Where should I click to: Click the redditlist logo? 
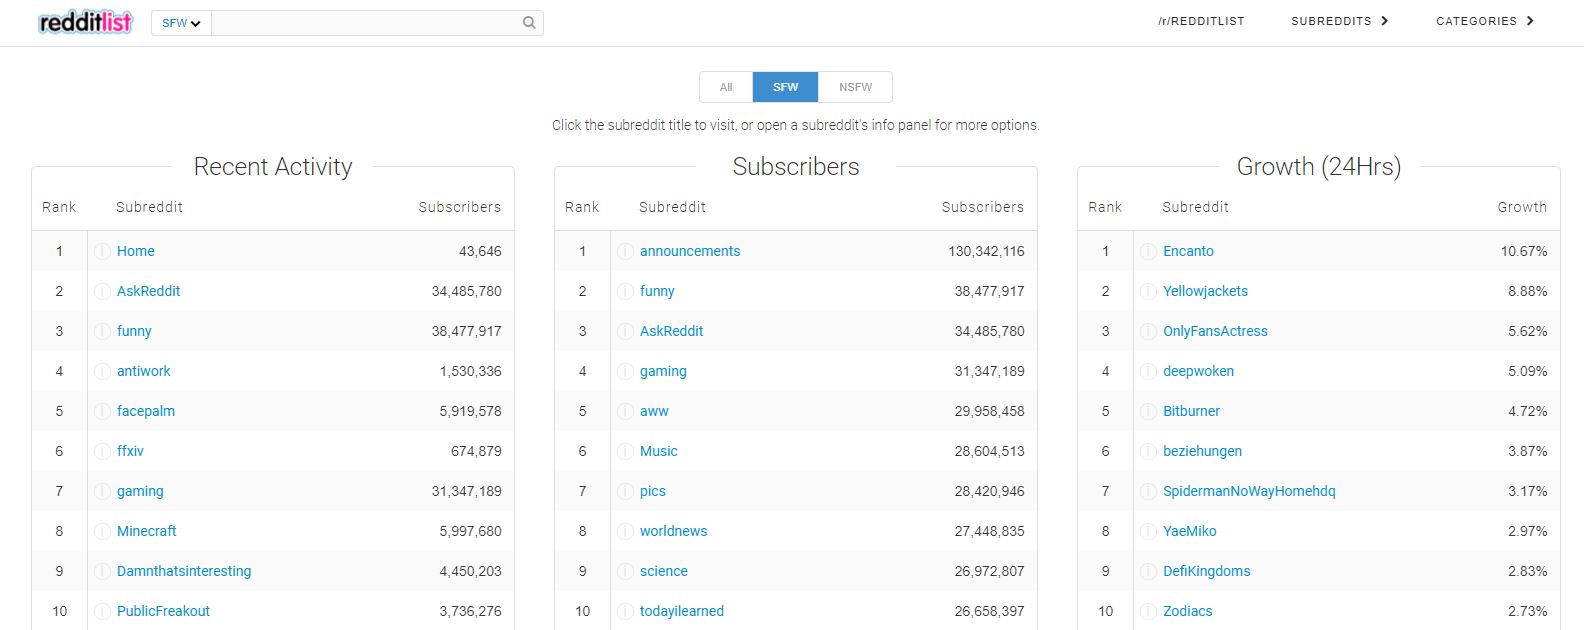point(85,22)
